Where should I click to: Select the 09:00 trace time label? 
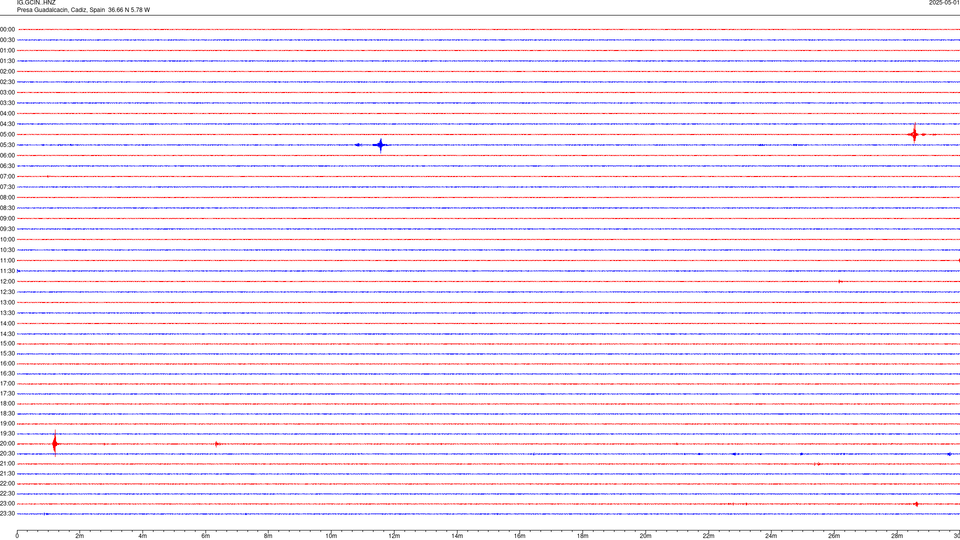[x=7, y=219]
